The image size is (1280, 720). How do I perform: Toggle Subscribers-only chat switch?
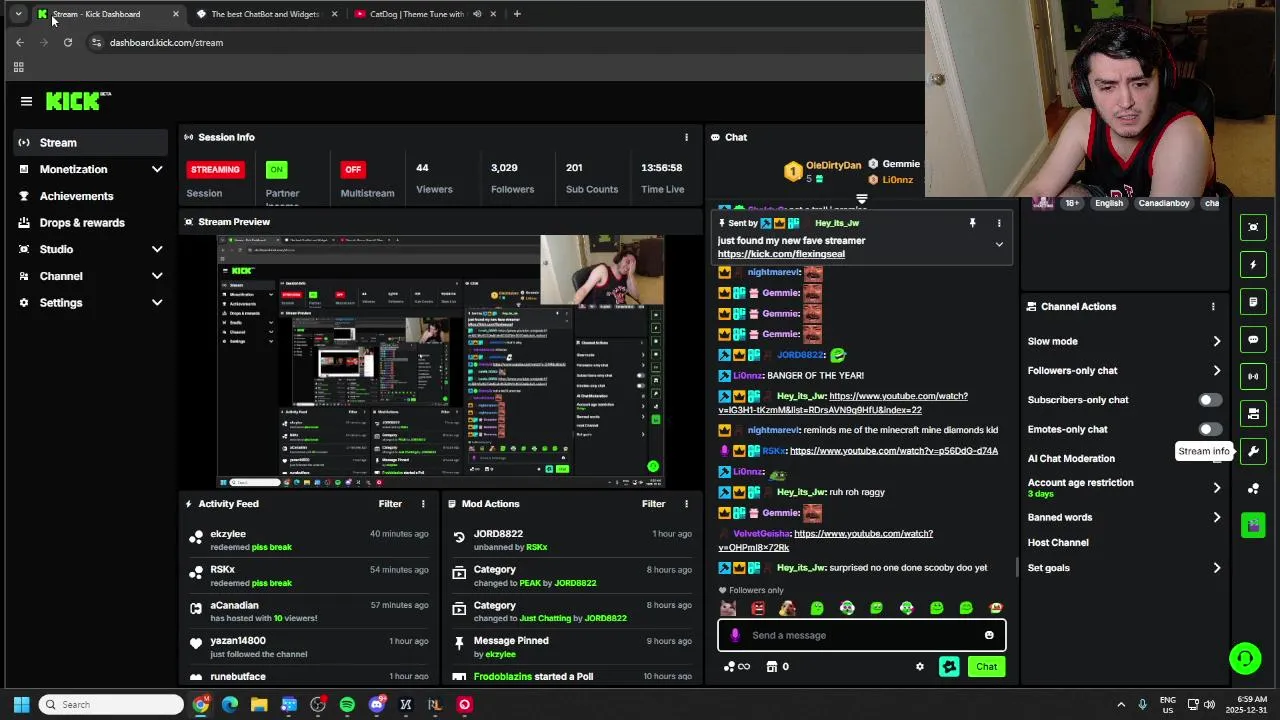pyautogui.click(x=1210, y=400)
